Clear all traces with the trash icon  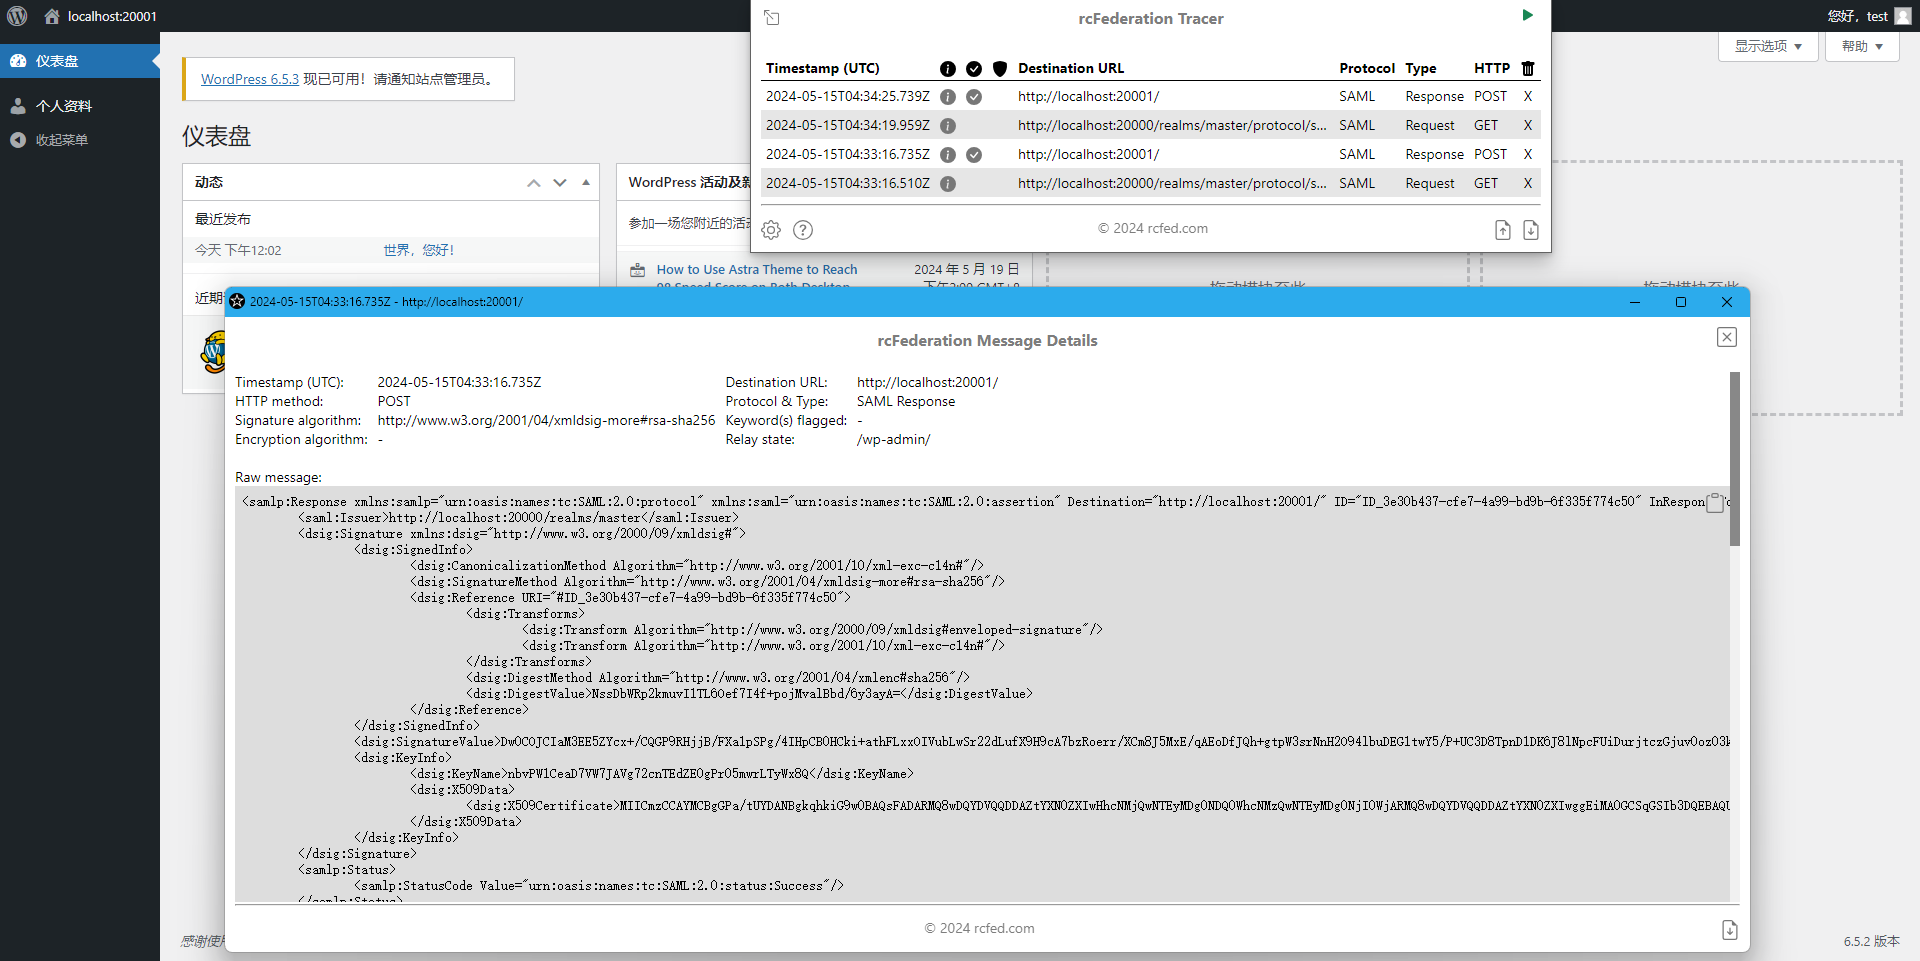[x=1527, y=68]
